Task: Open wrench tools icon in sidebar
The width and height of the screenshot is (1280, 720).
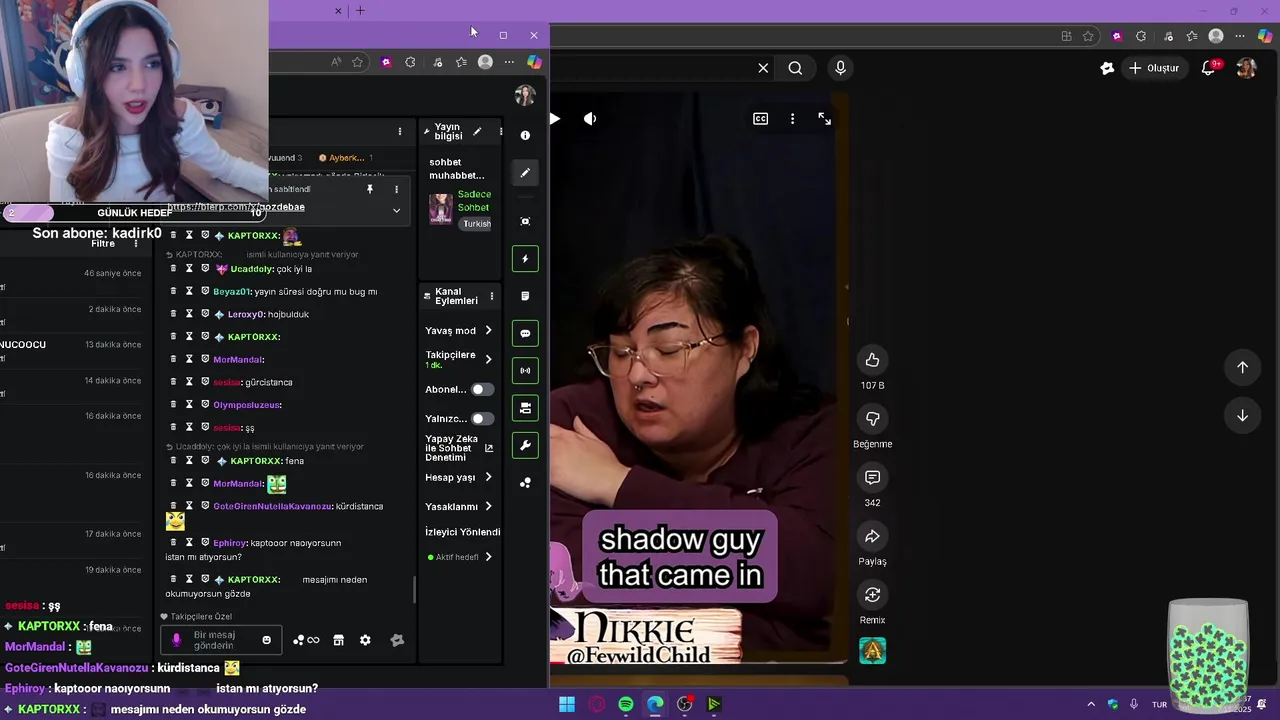Action: point(525,445)
